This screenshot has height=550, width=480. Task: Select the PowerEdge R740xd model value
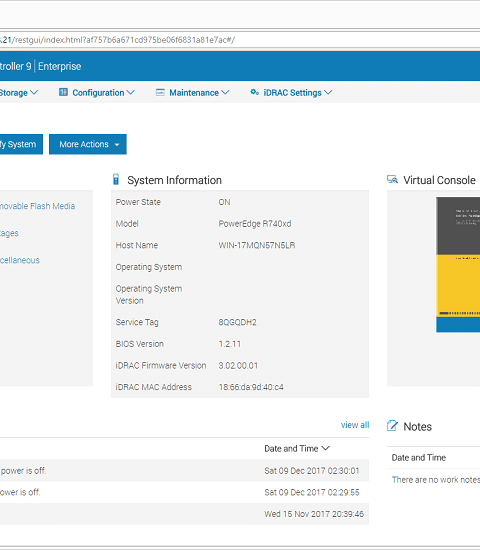[255, 223]
